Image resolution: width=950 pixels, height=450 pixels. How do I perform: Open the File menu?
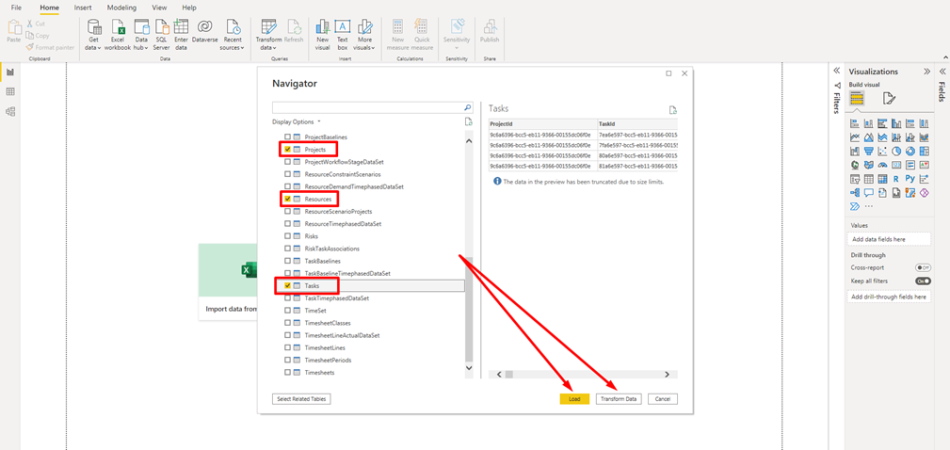(x=16, y=8)
